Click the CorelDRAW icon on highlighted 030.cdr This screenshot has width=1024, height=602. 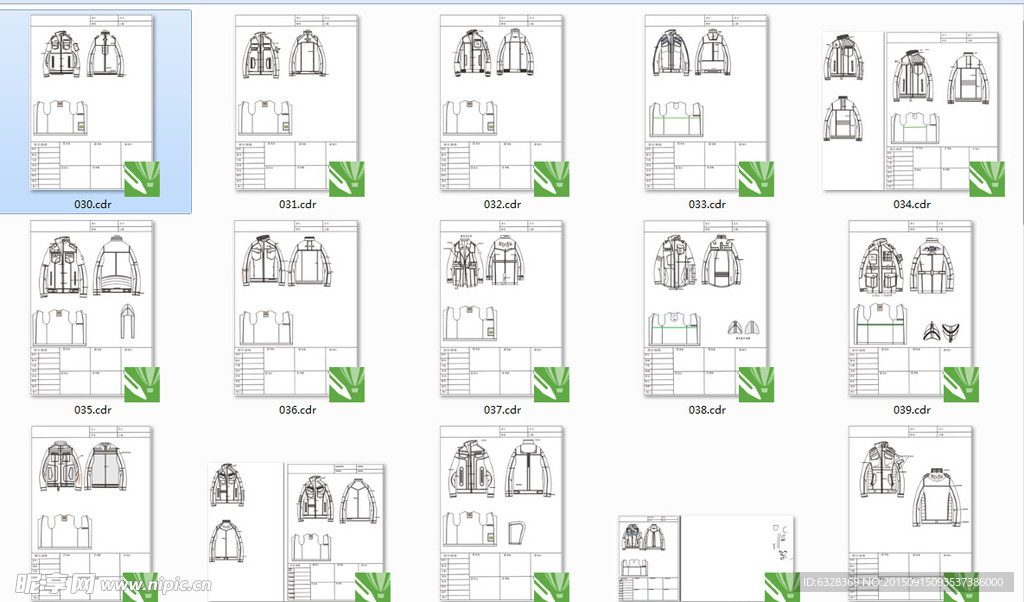coord(142,178)
